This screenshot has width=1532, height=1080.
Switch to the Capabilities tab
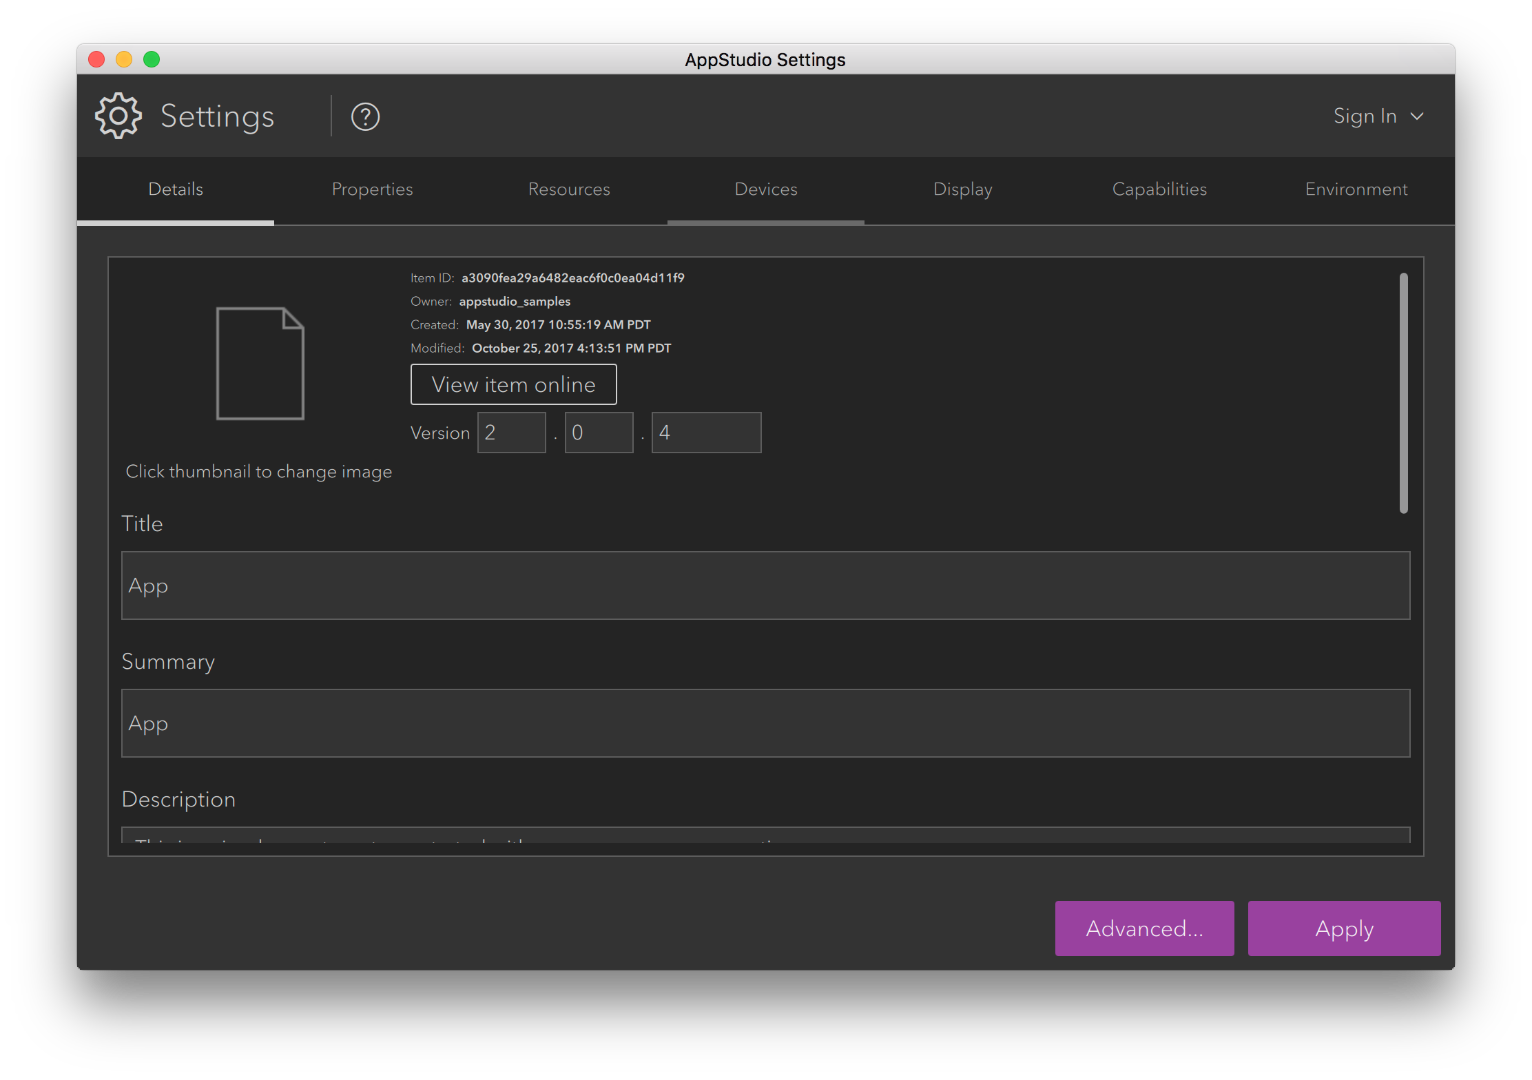click(1160, 190)
